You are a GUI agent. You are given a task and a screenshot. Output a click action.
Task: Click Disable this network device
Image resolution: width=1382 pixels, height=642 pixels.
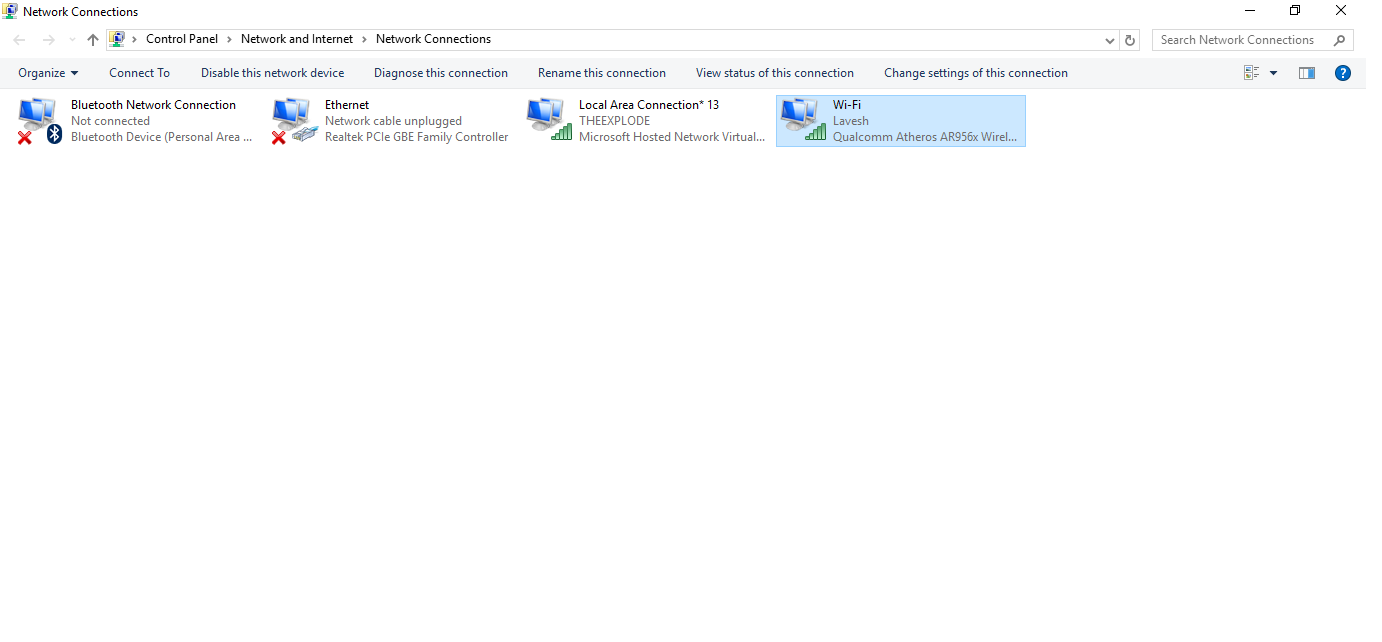point(272,72)
